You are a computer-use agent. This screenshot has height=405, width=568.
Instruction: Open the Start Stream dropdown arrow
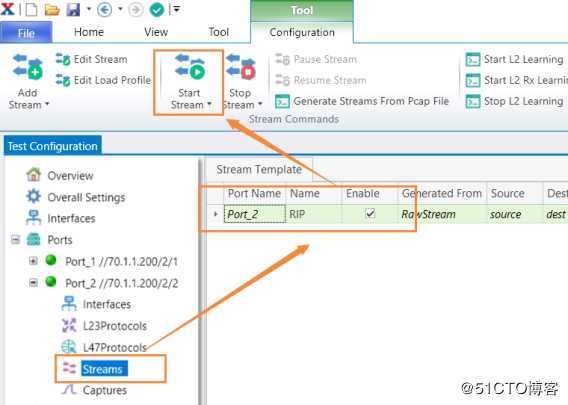209,104
